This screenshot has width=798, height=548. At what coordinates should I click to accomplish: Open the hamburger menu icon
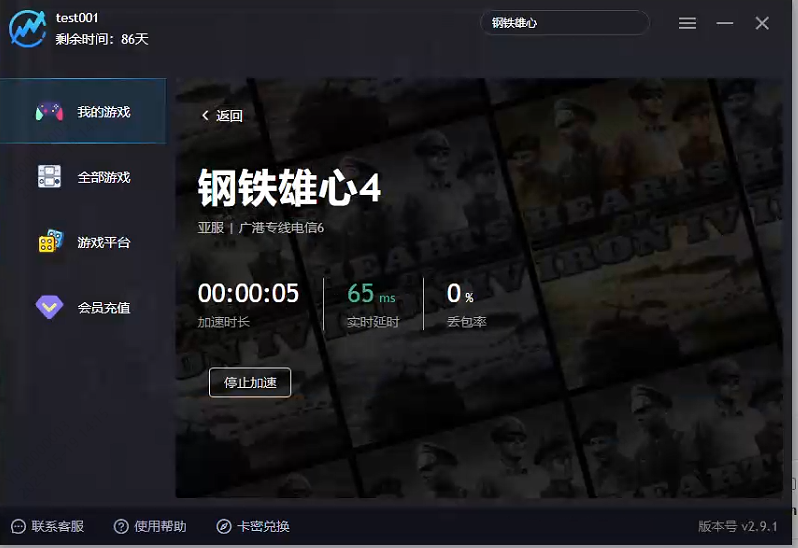tap(687, 23)
